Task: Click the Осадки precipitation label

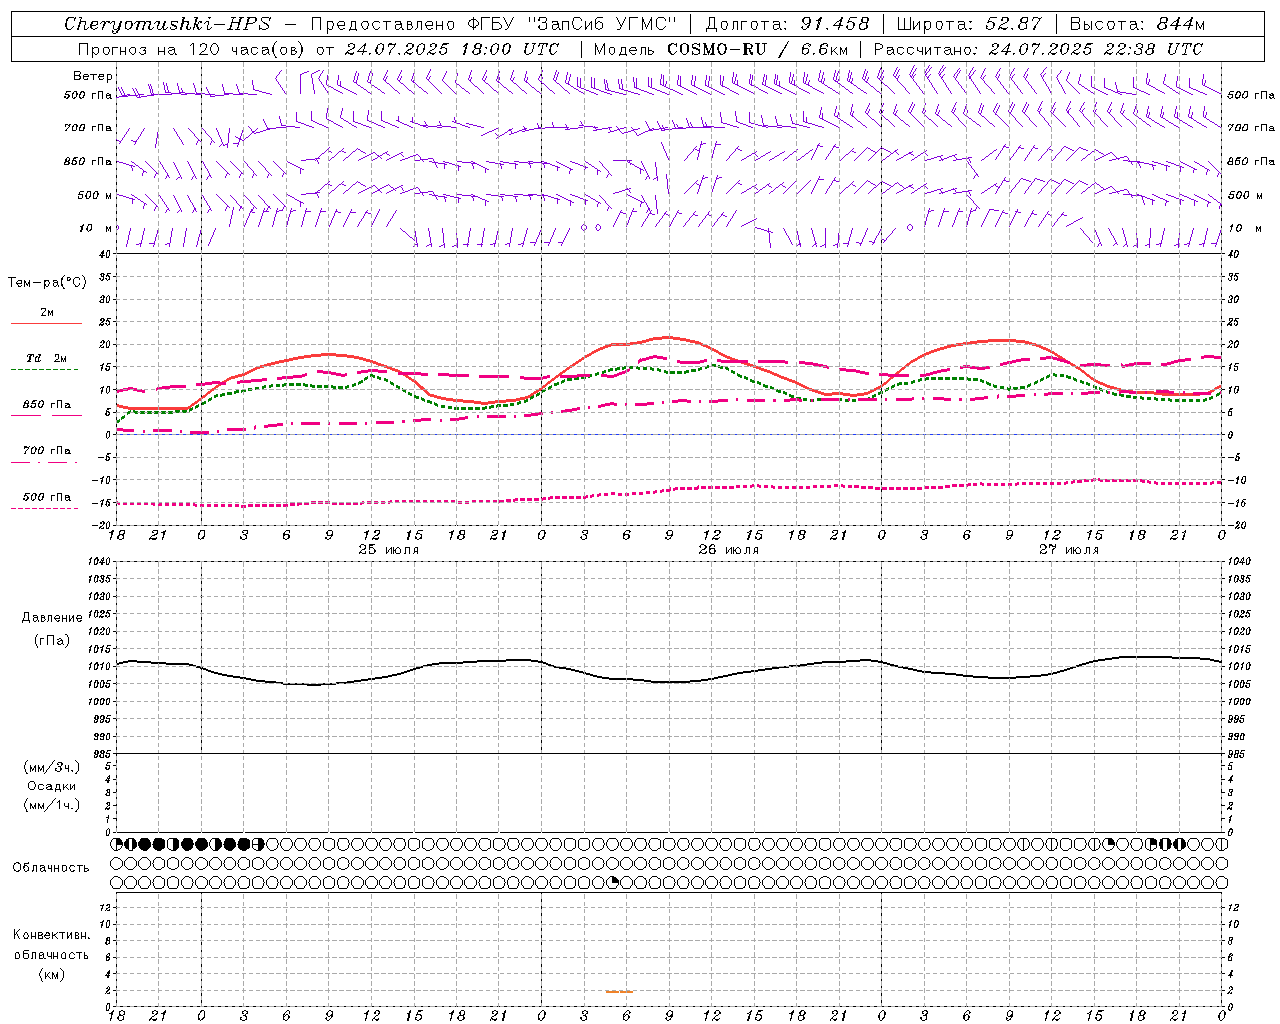Action: [51, 786]
